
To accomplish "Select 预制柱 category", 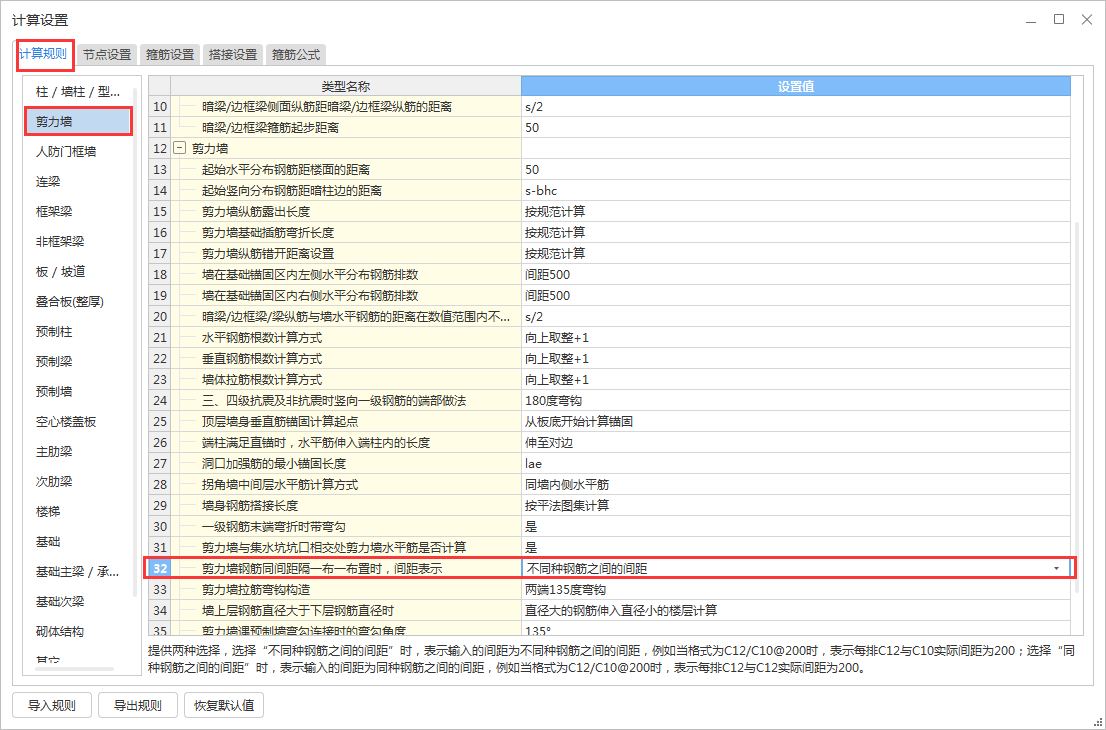I will coord(78,331).
